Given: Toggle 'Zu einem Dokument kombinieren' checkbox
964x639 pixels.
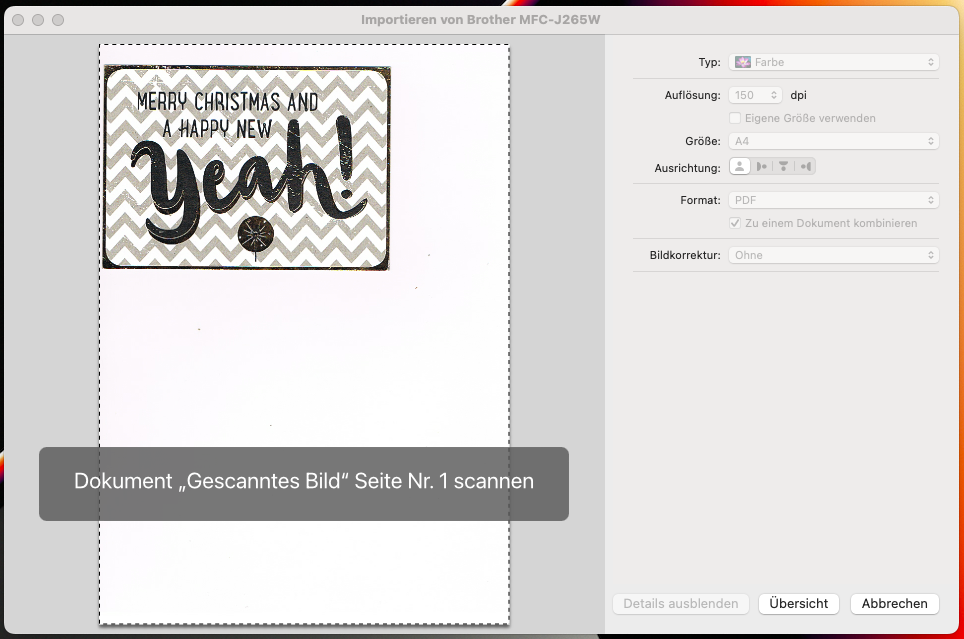Looking at the screenshot, I should (736, 223).
